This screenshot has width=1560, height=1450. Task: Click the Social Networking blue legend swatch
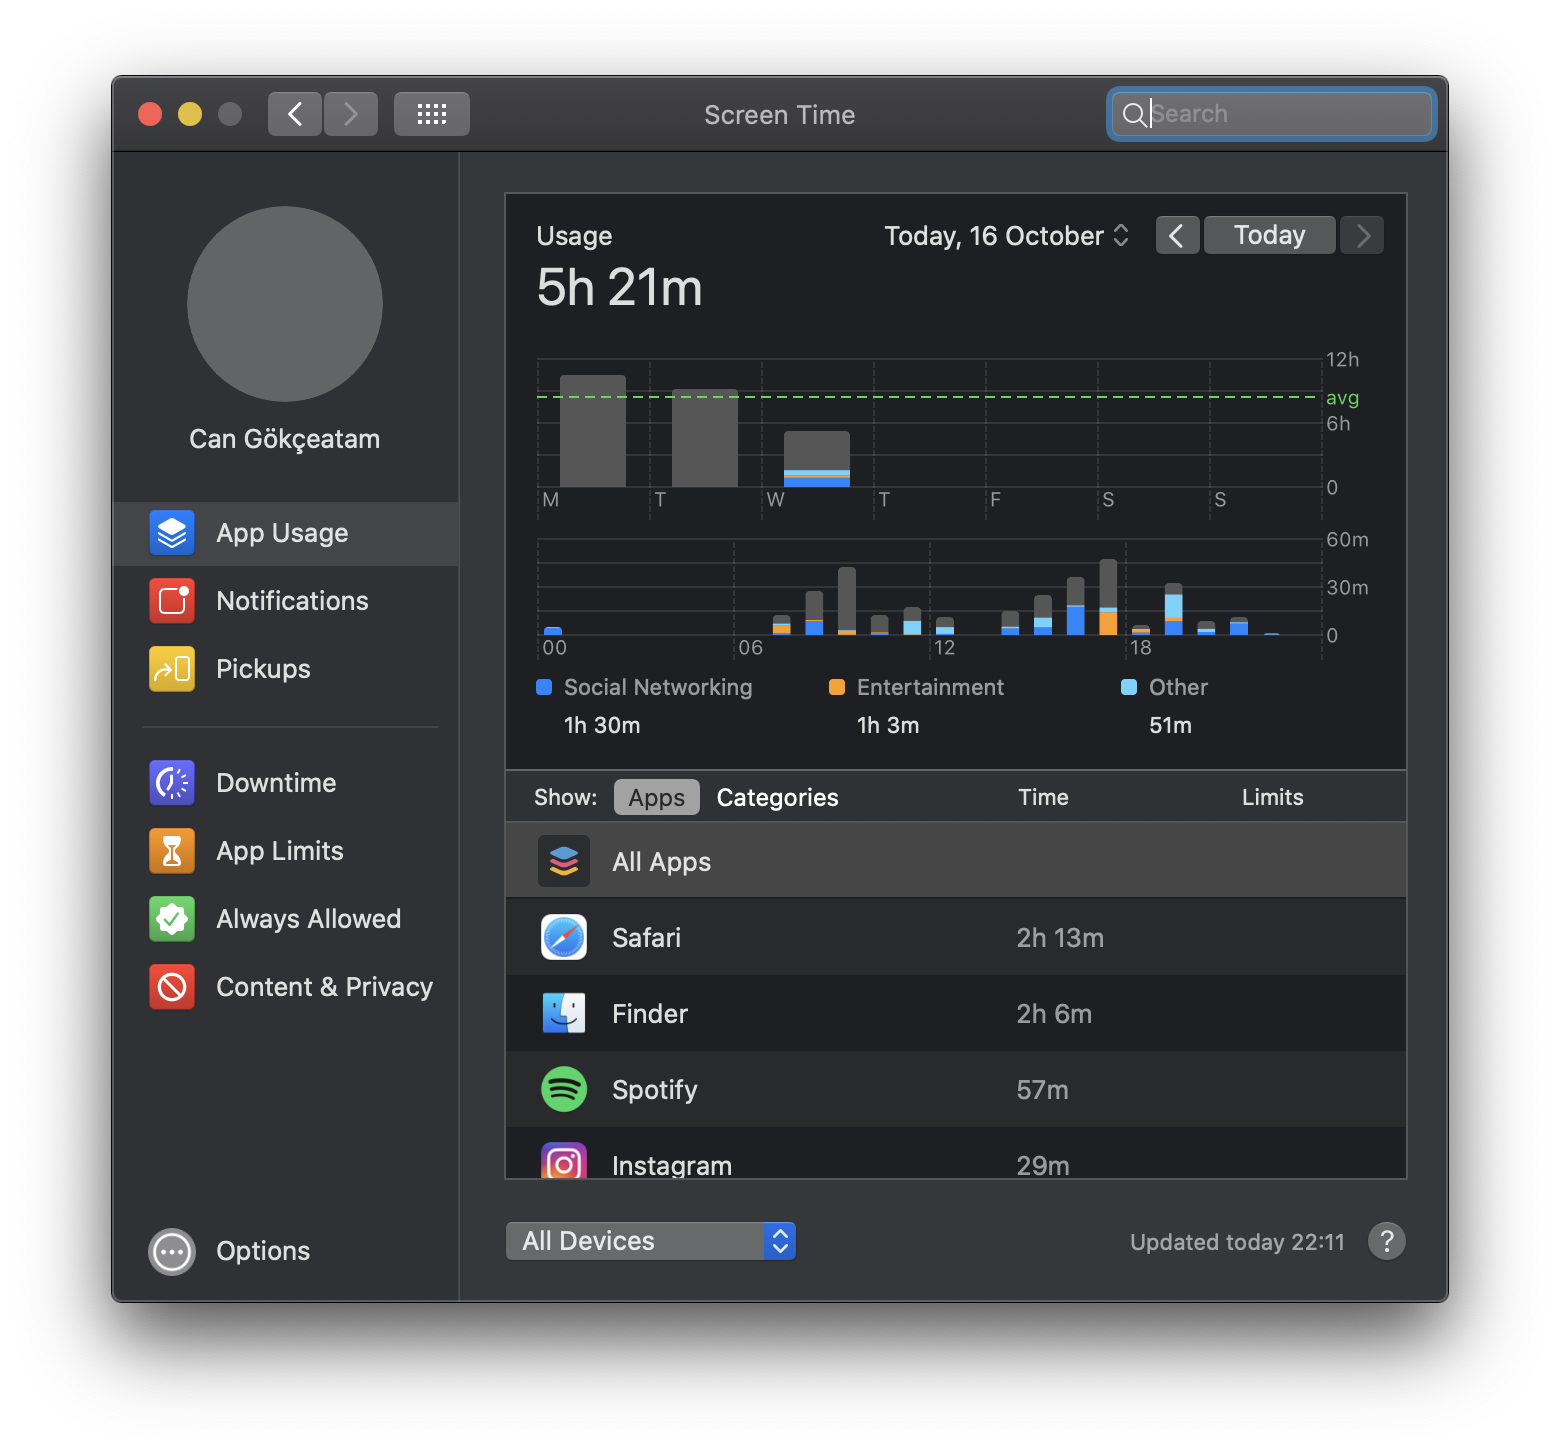point(544,687)
